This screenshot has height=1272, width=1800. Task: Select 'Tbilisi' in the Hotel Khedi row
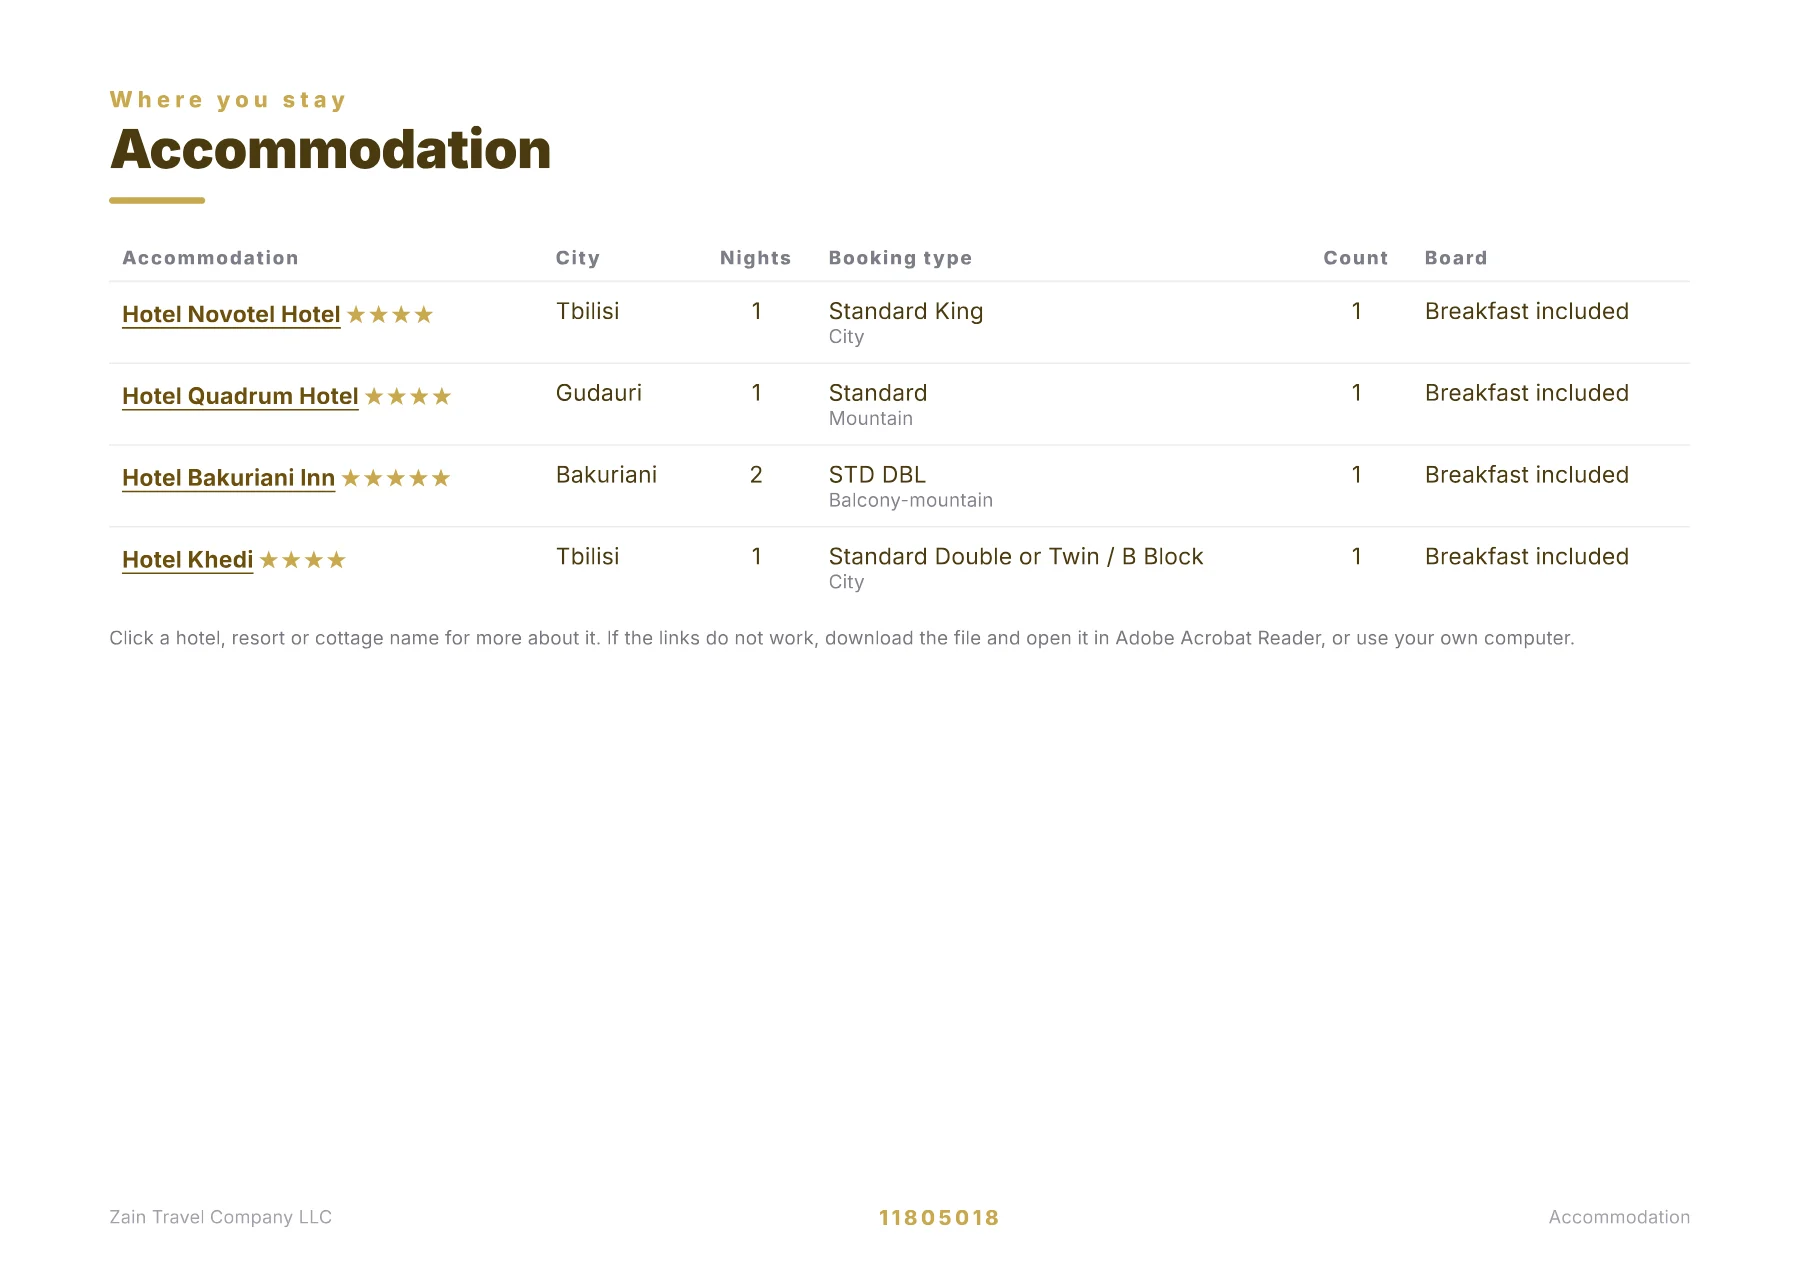click(x=588, y=556)
